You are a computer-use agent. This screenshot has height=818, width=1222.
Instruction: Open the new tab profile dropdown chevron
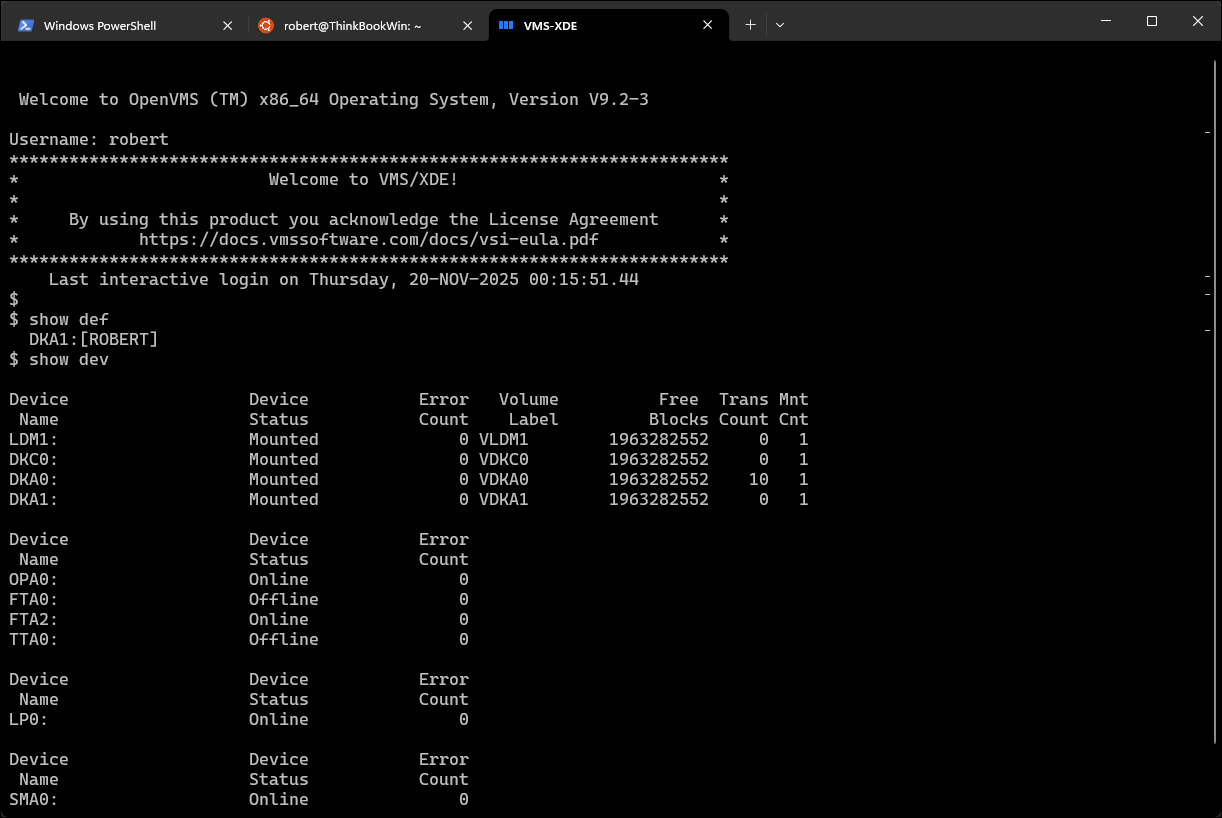tap(780, 25)
